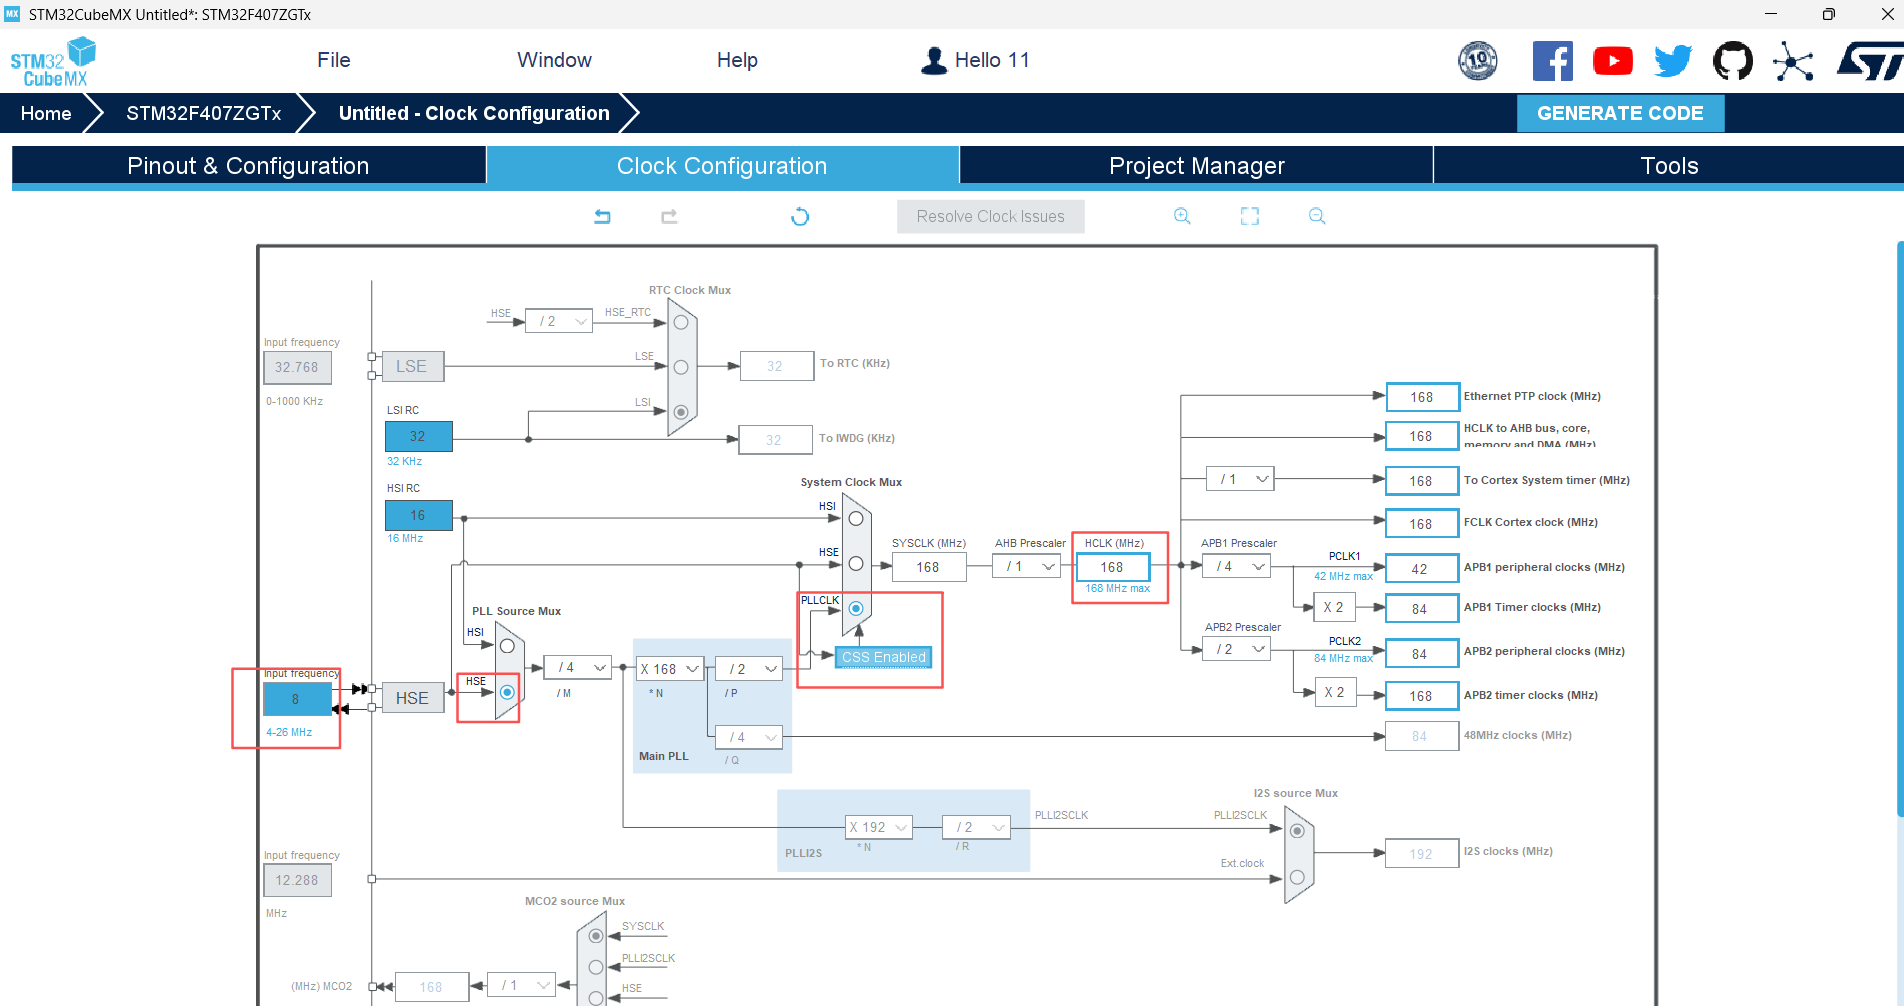Image resolution: width=1904 pixels, height=1006 pixels.
Task: Open the File menu
Action: click(x=334, y=60)
